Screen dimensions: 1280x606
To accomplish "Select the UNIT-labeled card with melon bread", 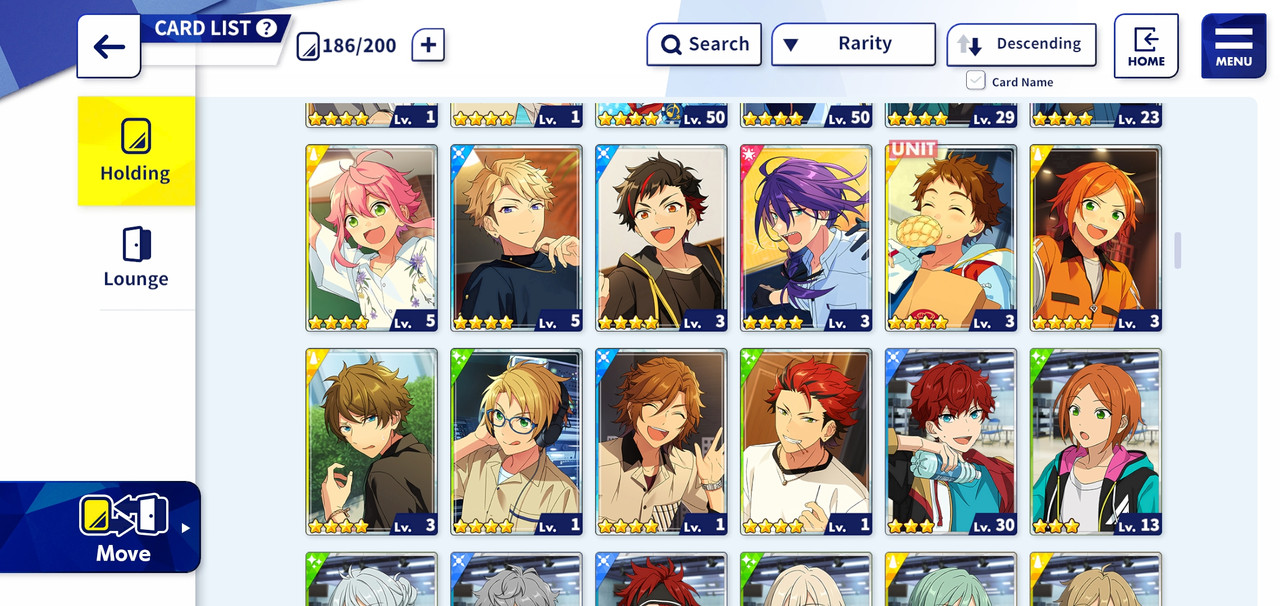I will point(951,238).
